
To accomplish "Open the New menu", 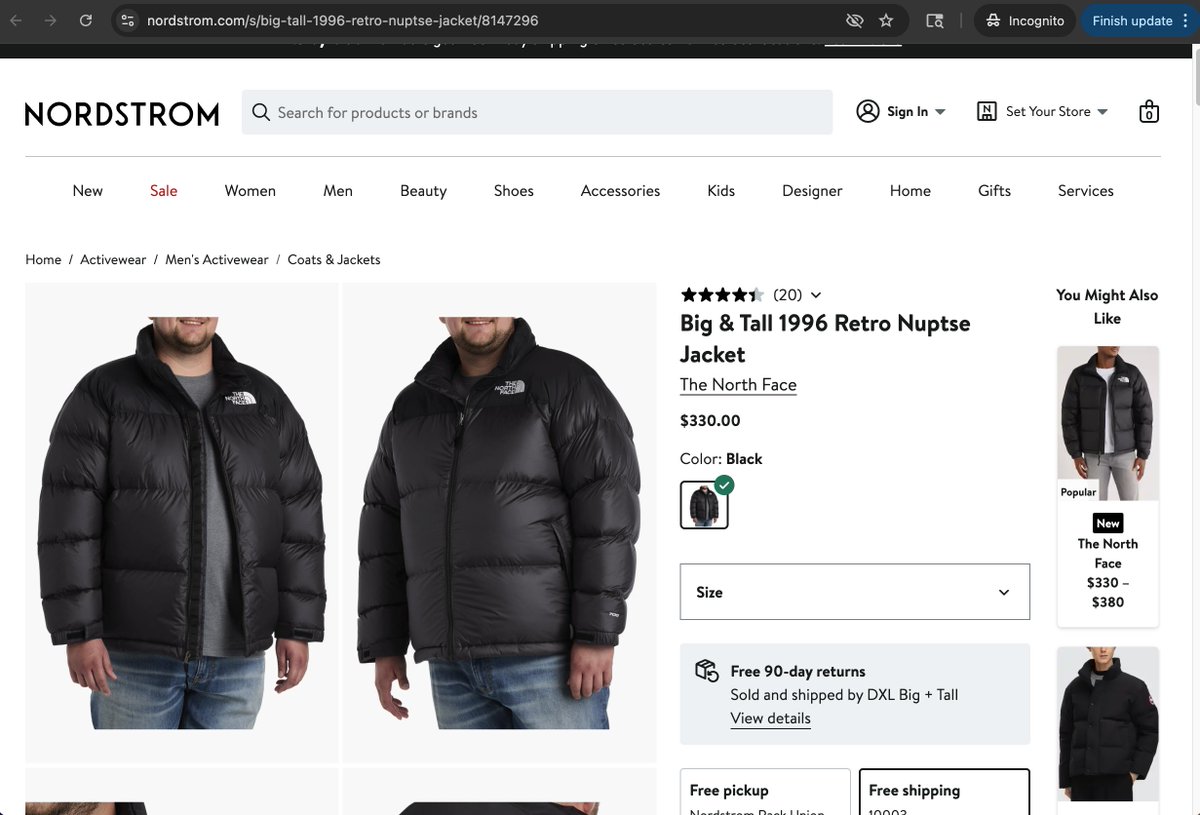I will pyautogui.click(x=88, y=190).
